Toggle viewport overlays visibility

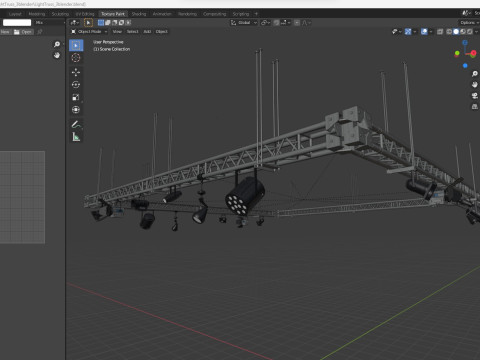[x=424, y=32]
